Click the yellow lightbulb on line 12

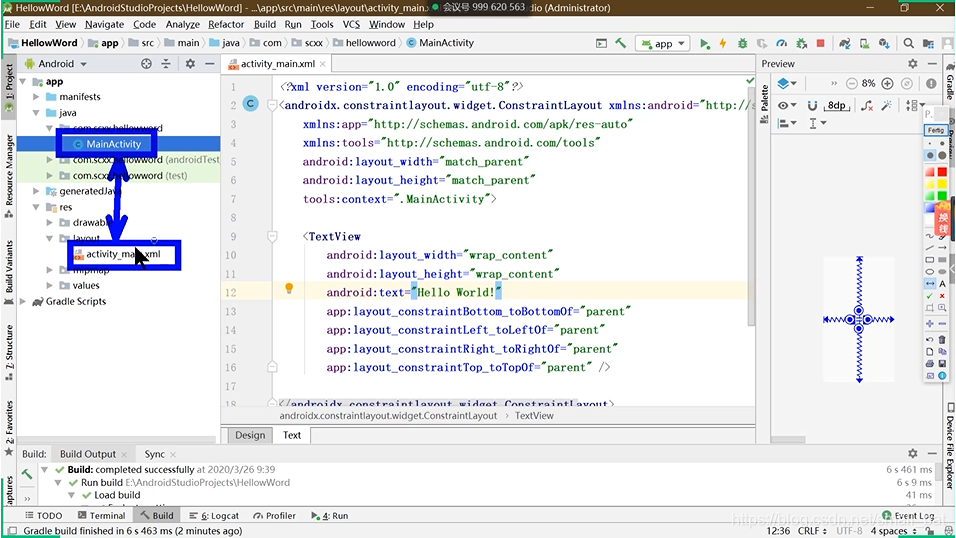click(x=289, y=289)
